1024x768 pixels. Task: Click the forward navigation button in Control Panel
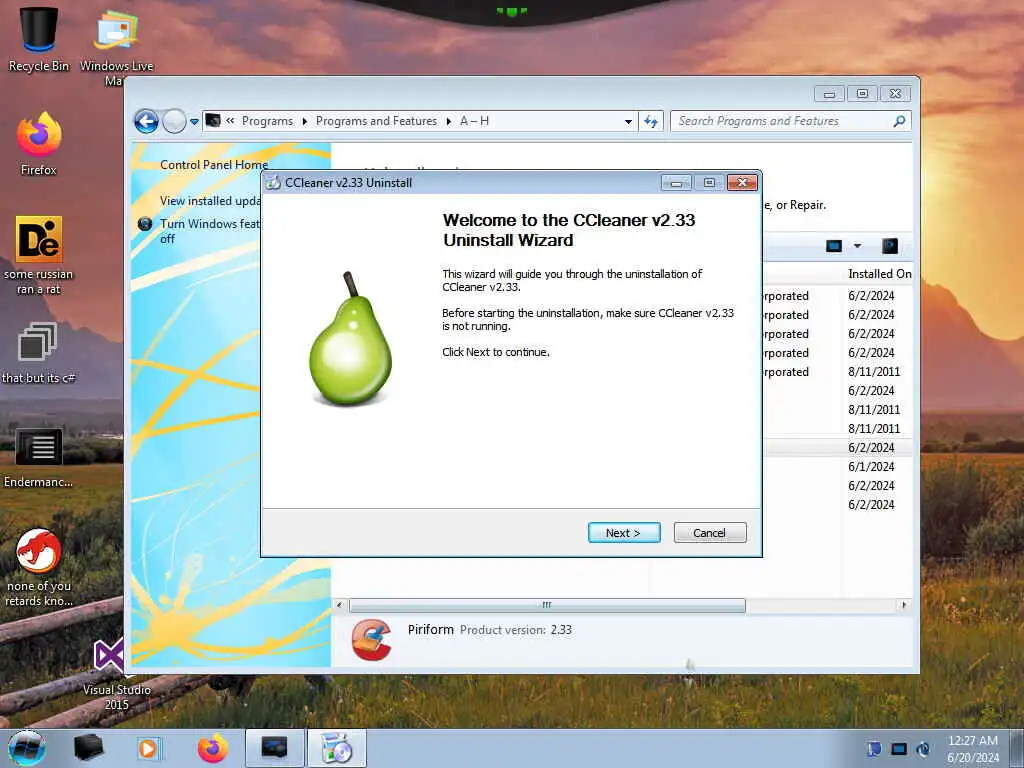pyautogui.click(x=174, y=121)
